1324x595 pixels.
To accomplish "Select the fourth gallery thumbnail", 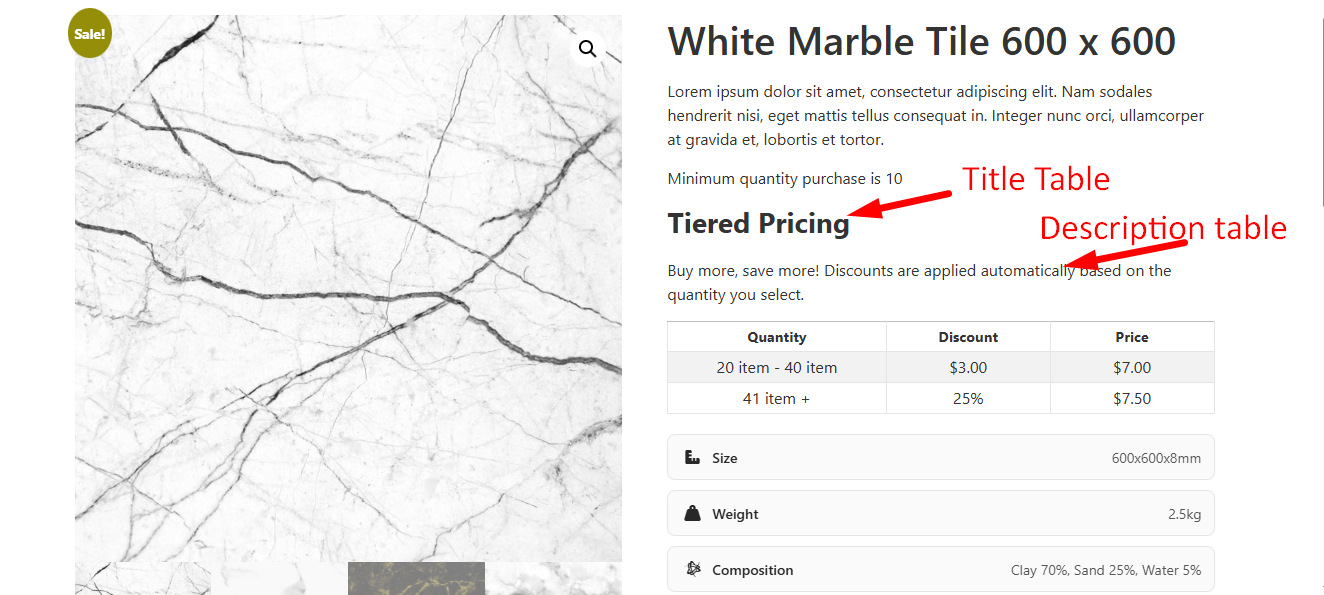I will coord(553,579).
